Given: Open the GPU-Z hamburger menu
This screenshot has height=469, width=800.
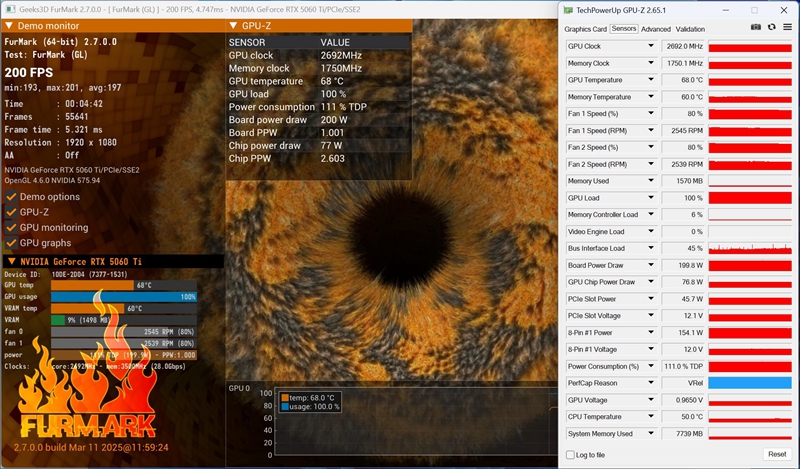Looking at the screenshot, I should point(788,28).
